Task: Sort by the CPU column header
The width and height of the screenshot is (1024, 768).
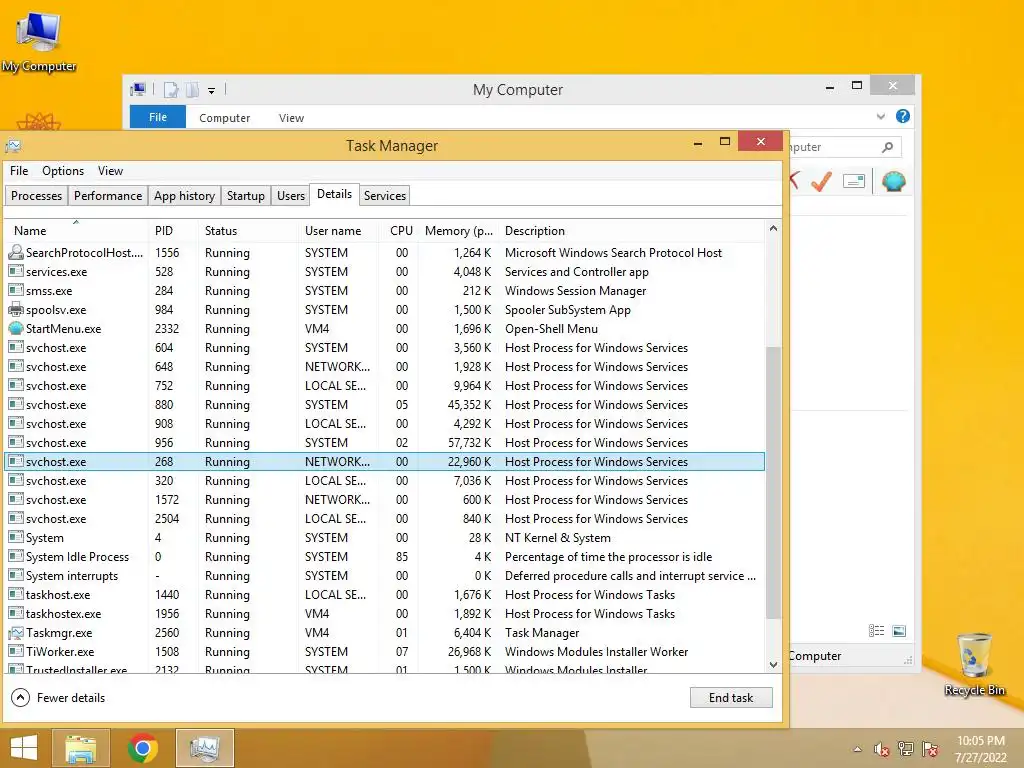Action: (x=399, y=231)
